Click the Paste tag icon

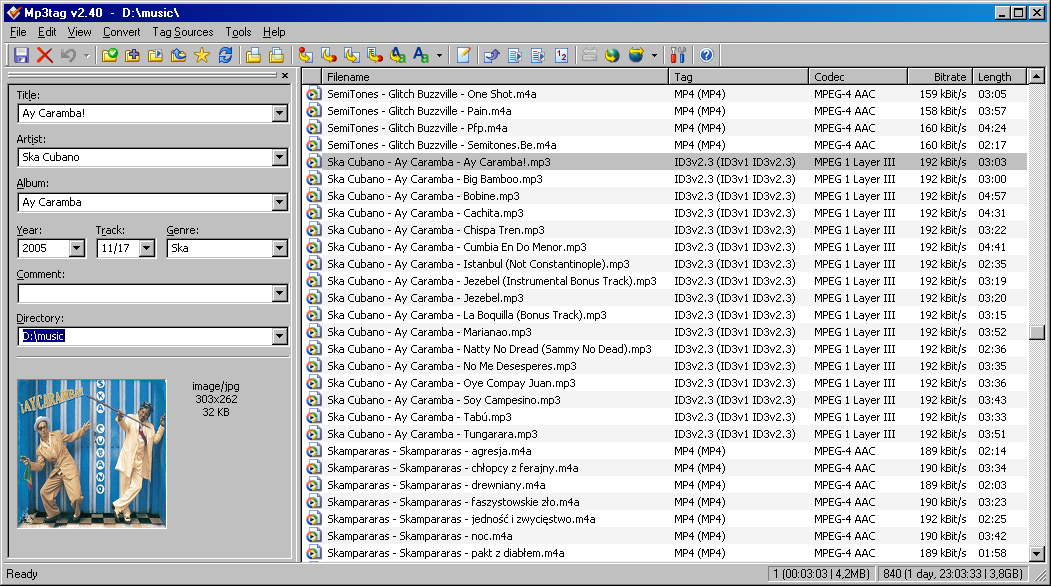(x=276, y=55)
